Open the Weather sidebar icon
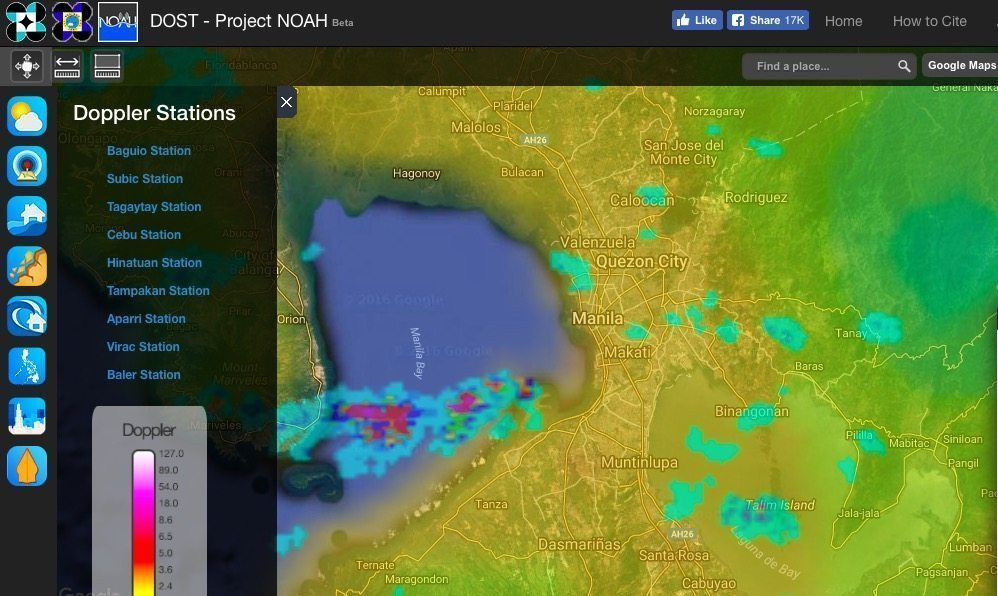 (x=27, y=116)
